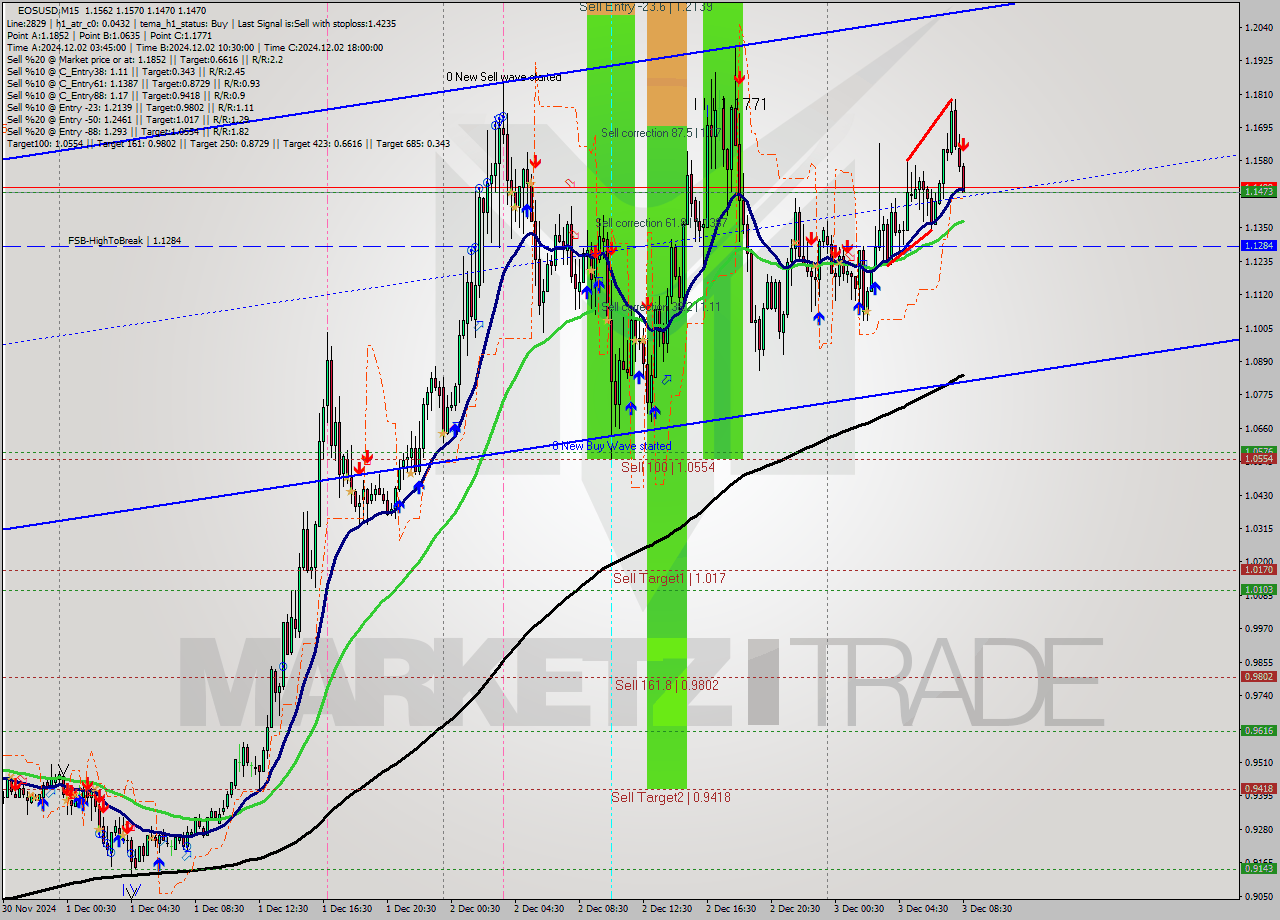Screen dimensions: 1280x920
Task: Click the '3 Dec 04:30' time axis label
Action: point(922,909)
